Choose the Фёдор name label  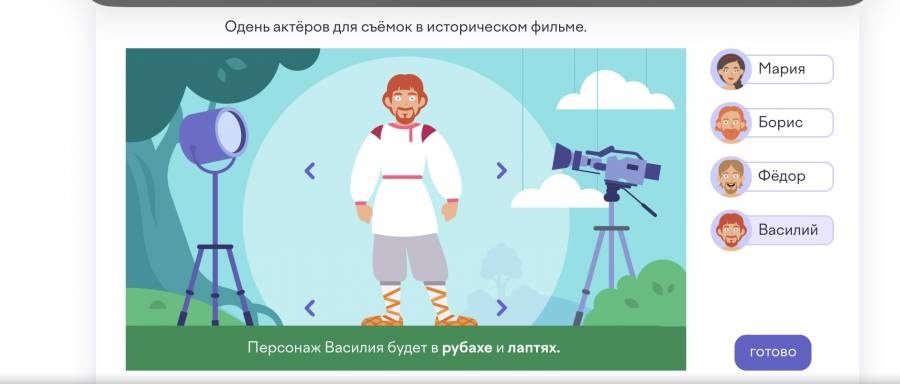[781, 176]
